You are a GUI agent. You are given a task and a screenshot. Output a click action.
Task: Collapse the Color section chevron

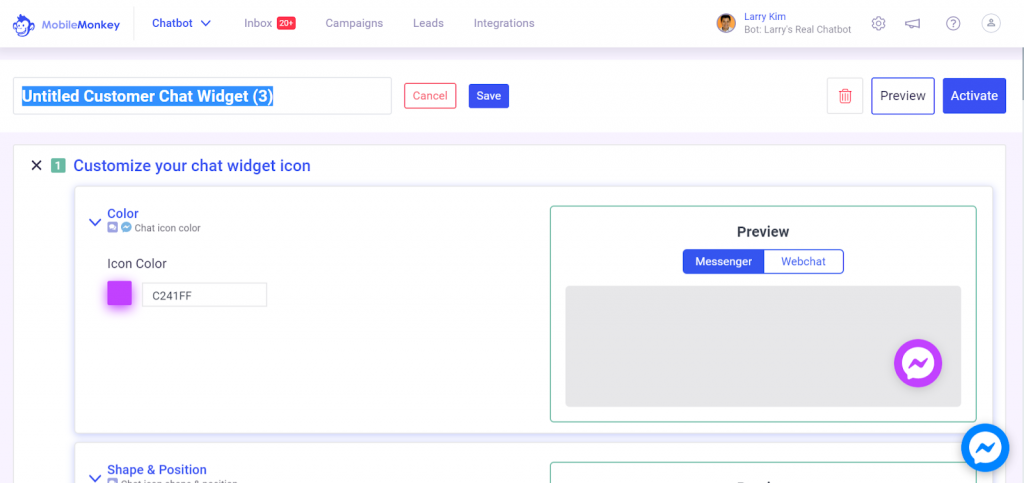pos(94,222)
